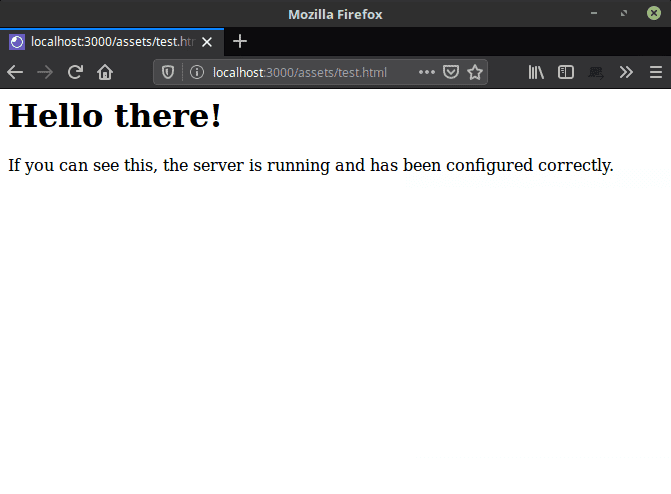Open the Firefox hamburger menu
This screenshot has height=494, width=671.
(x=656, y=72)
